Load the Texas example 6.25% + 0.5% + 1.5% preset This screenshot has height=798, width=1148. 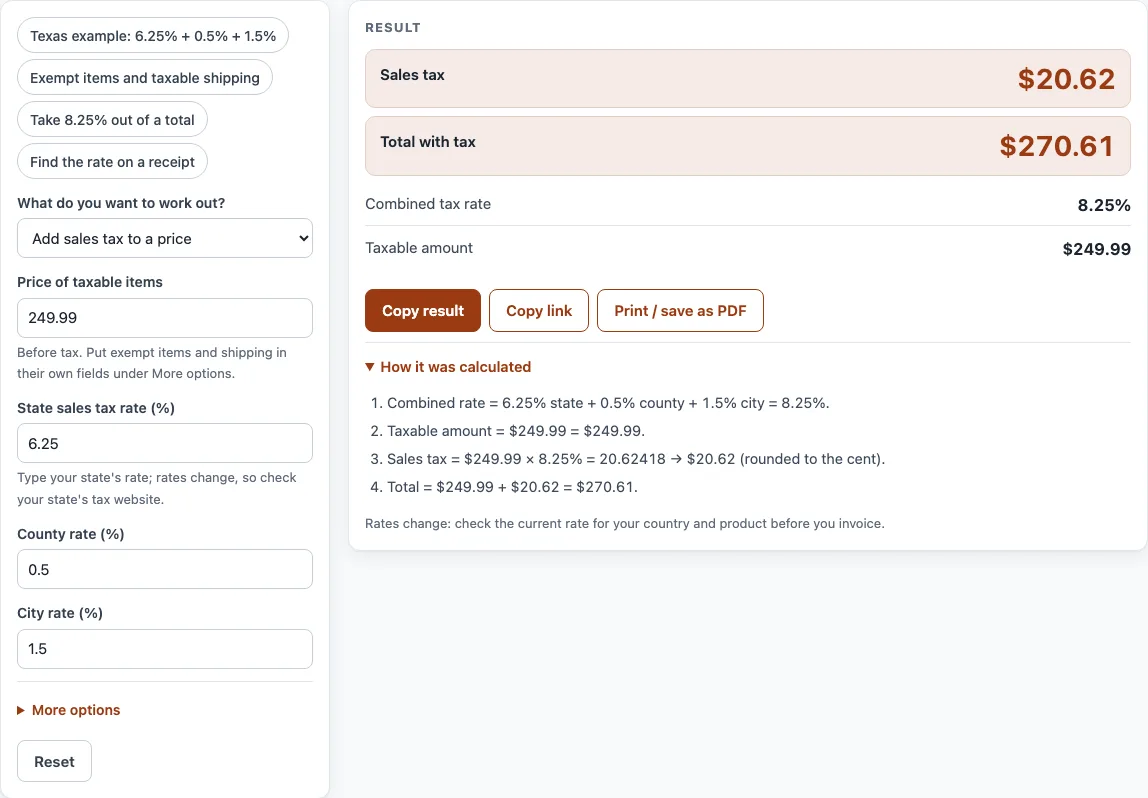pyautogui.click(x=152, y=36)
